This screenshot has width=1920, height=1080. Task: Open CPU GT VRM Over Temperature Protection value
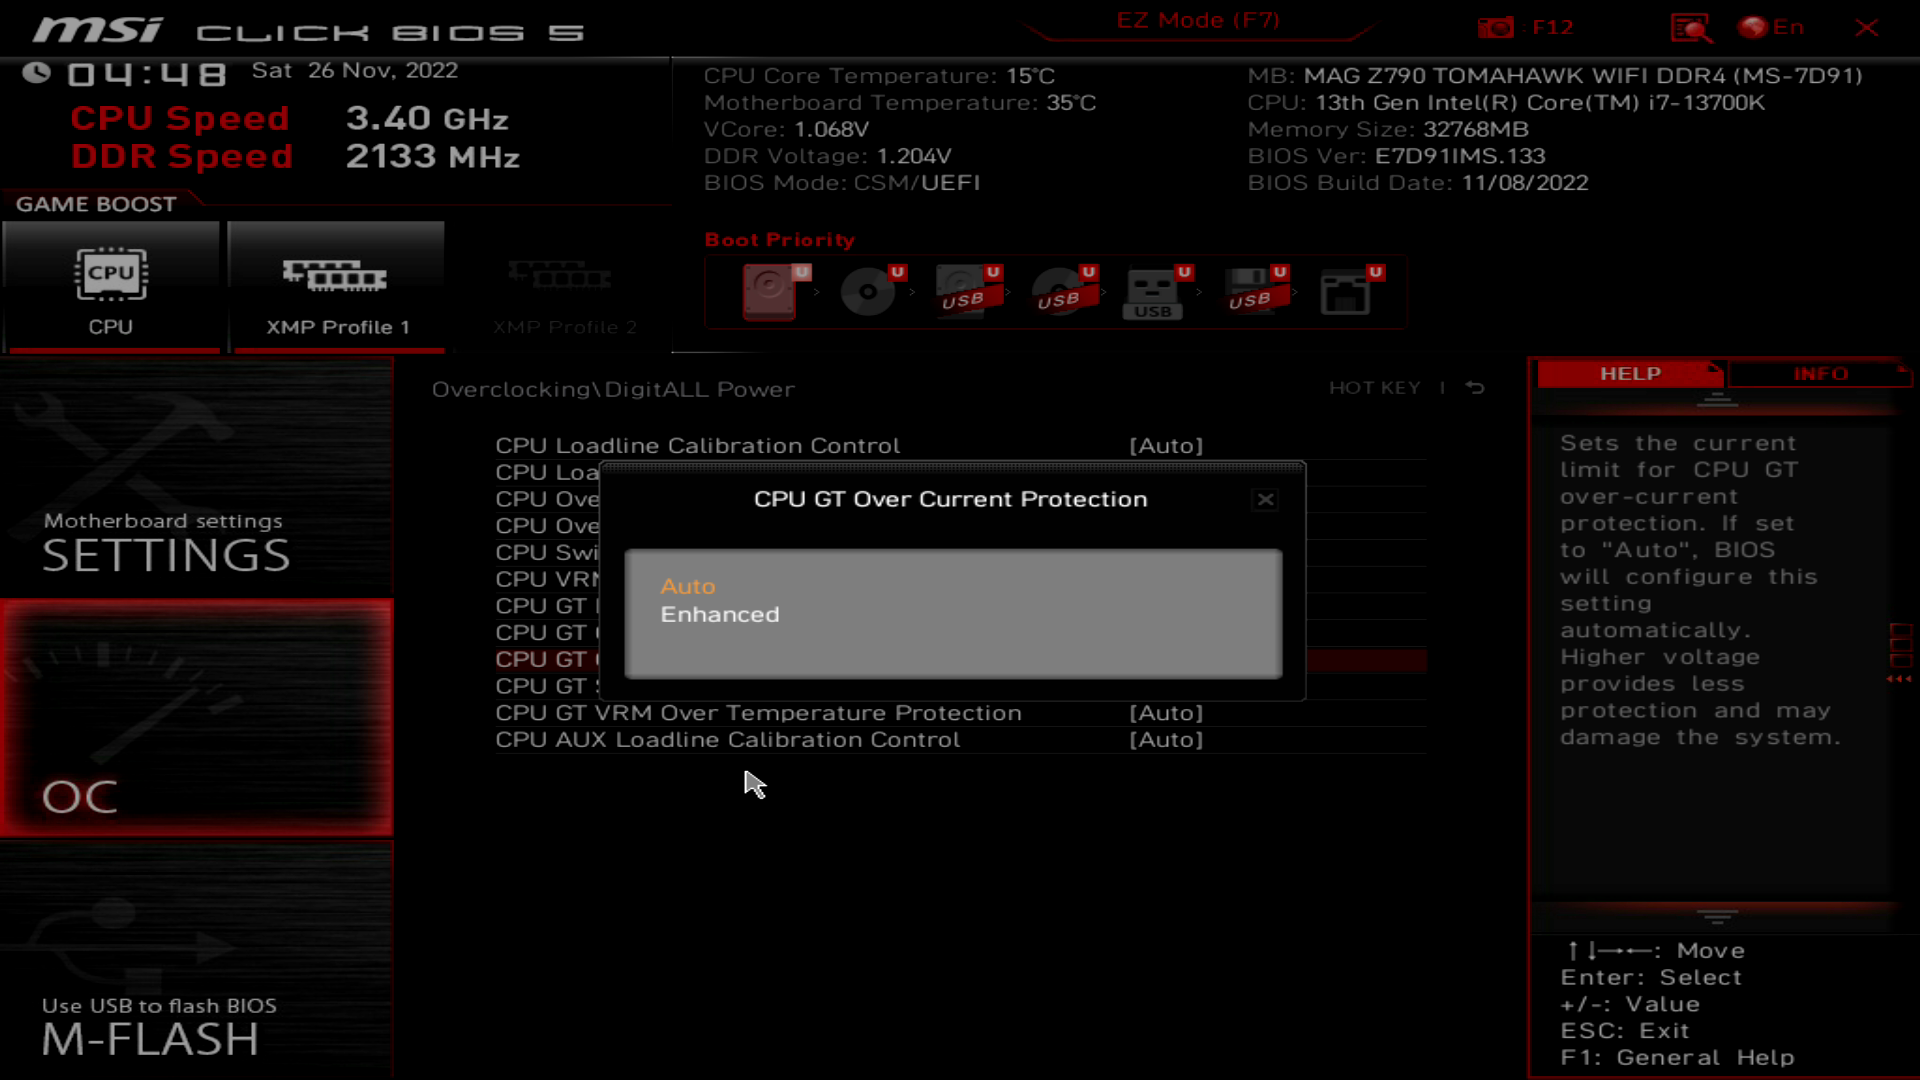(1166, 713)
